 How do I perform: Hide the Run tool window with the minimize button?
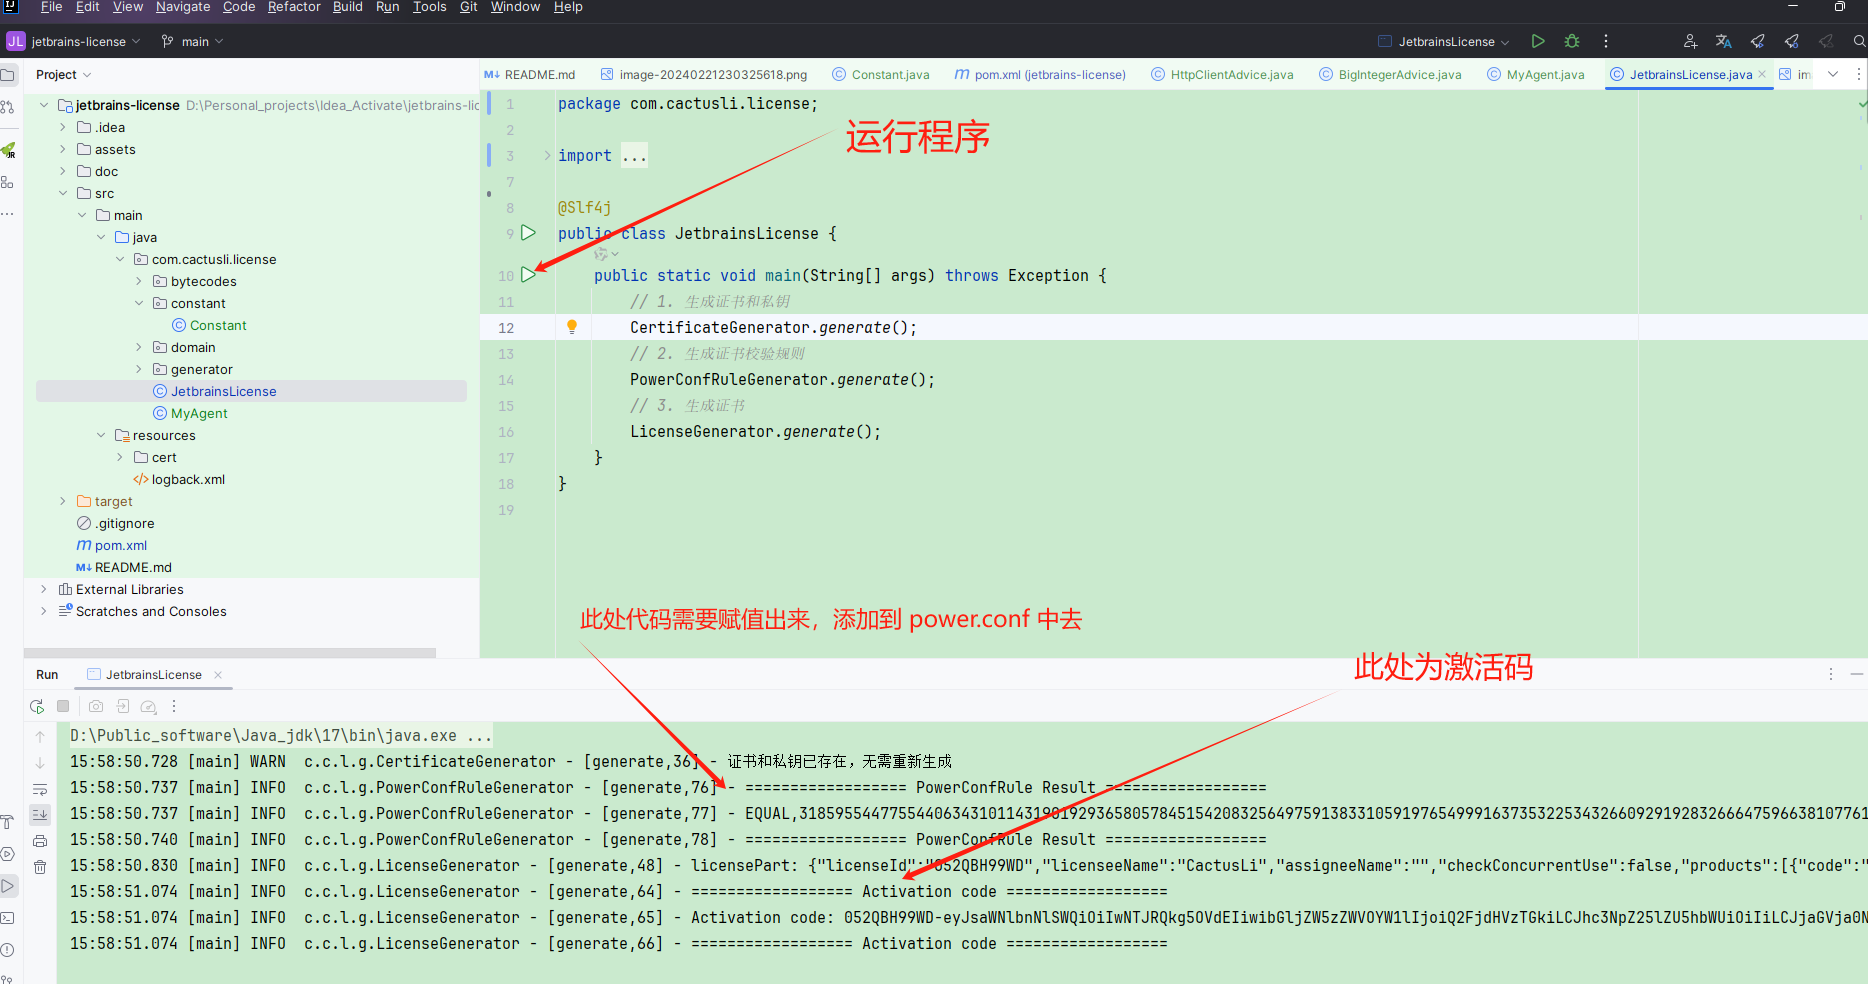pyautogui.click(x=1857, y=674)
